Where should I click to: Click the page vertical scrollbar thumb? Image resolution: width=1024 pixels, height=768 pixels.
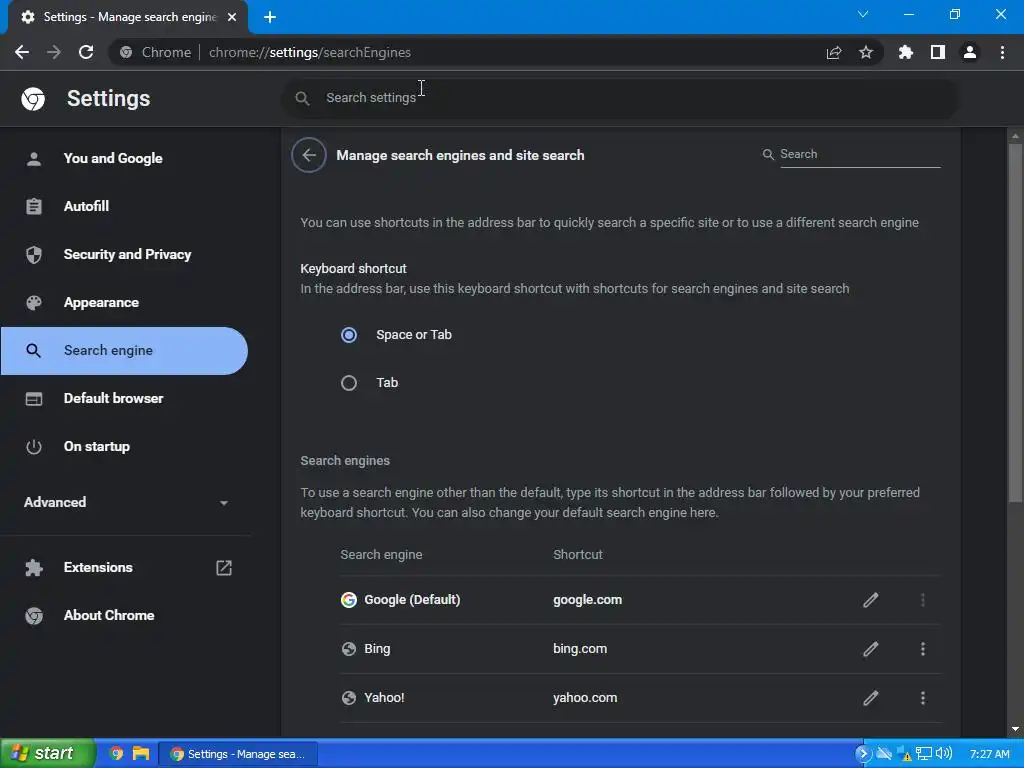coord(1015,323)
